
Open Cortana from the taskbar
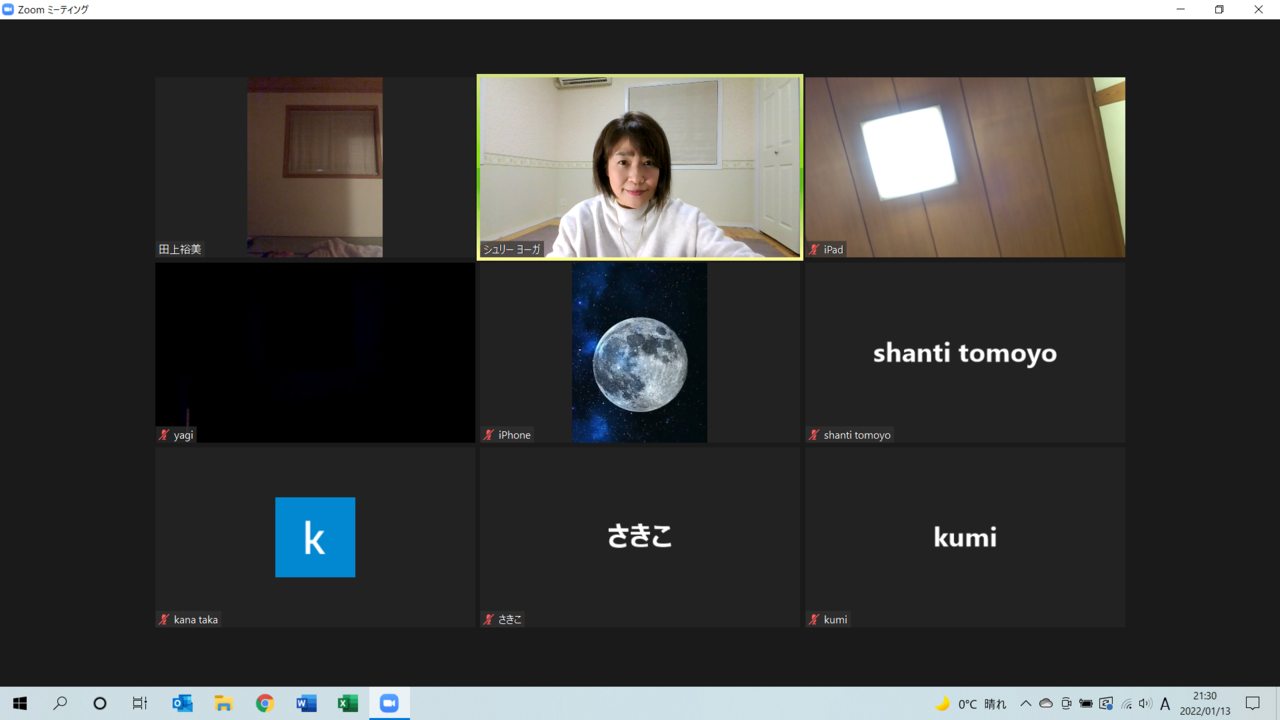pos(100,704)
